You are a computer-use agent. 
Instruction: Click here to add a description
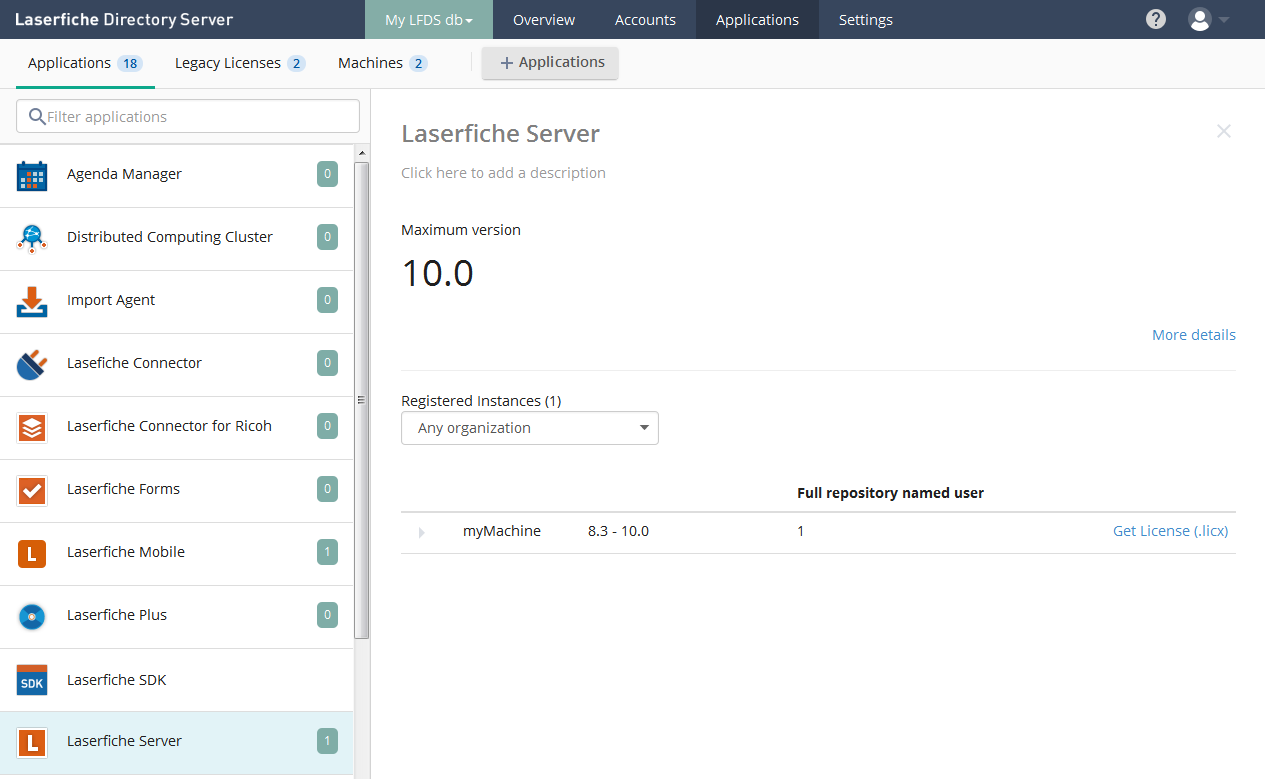click(503, 173)
